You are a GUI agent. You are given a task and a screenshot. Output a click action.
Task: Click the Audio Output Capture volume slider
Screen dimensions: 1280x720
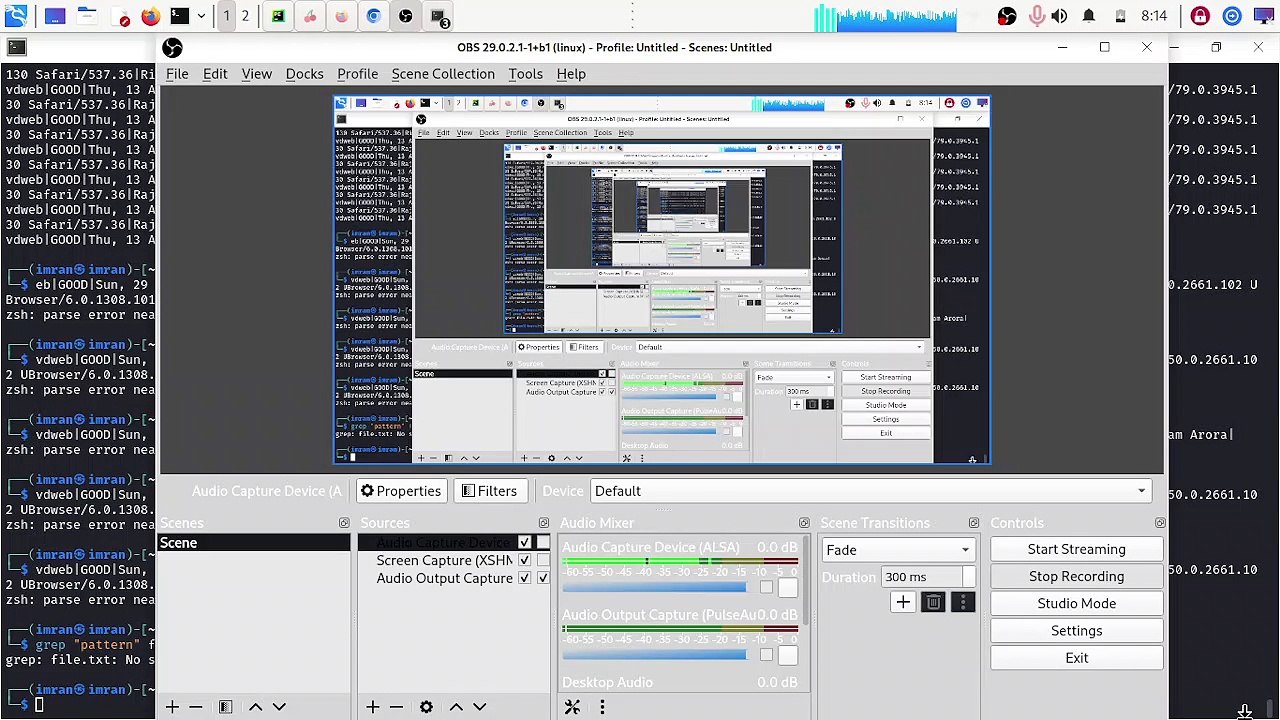coord(655,655)
